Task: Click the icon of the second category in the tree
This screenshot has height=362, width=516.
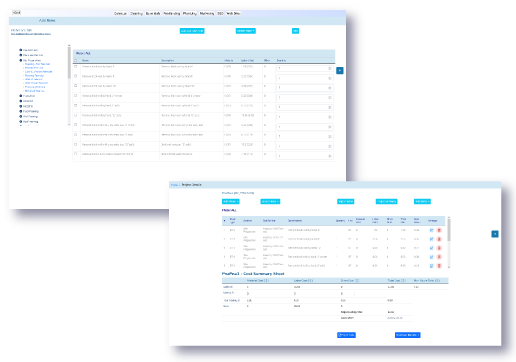Action: (x=21, y=55)
